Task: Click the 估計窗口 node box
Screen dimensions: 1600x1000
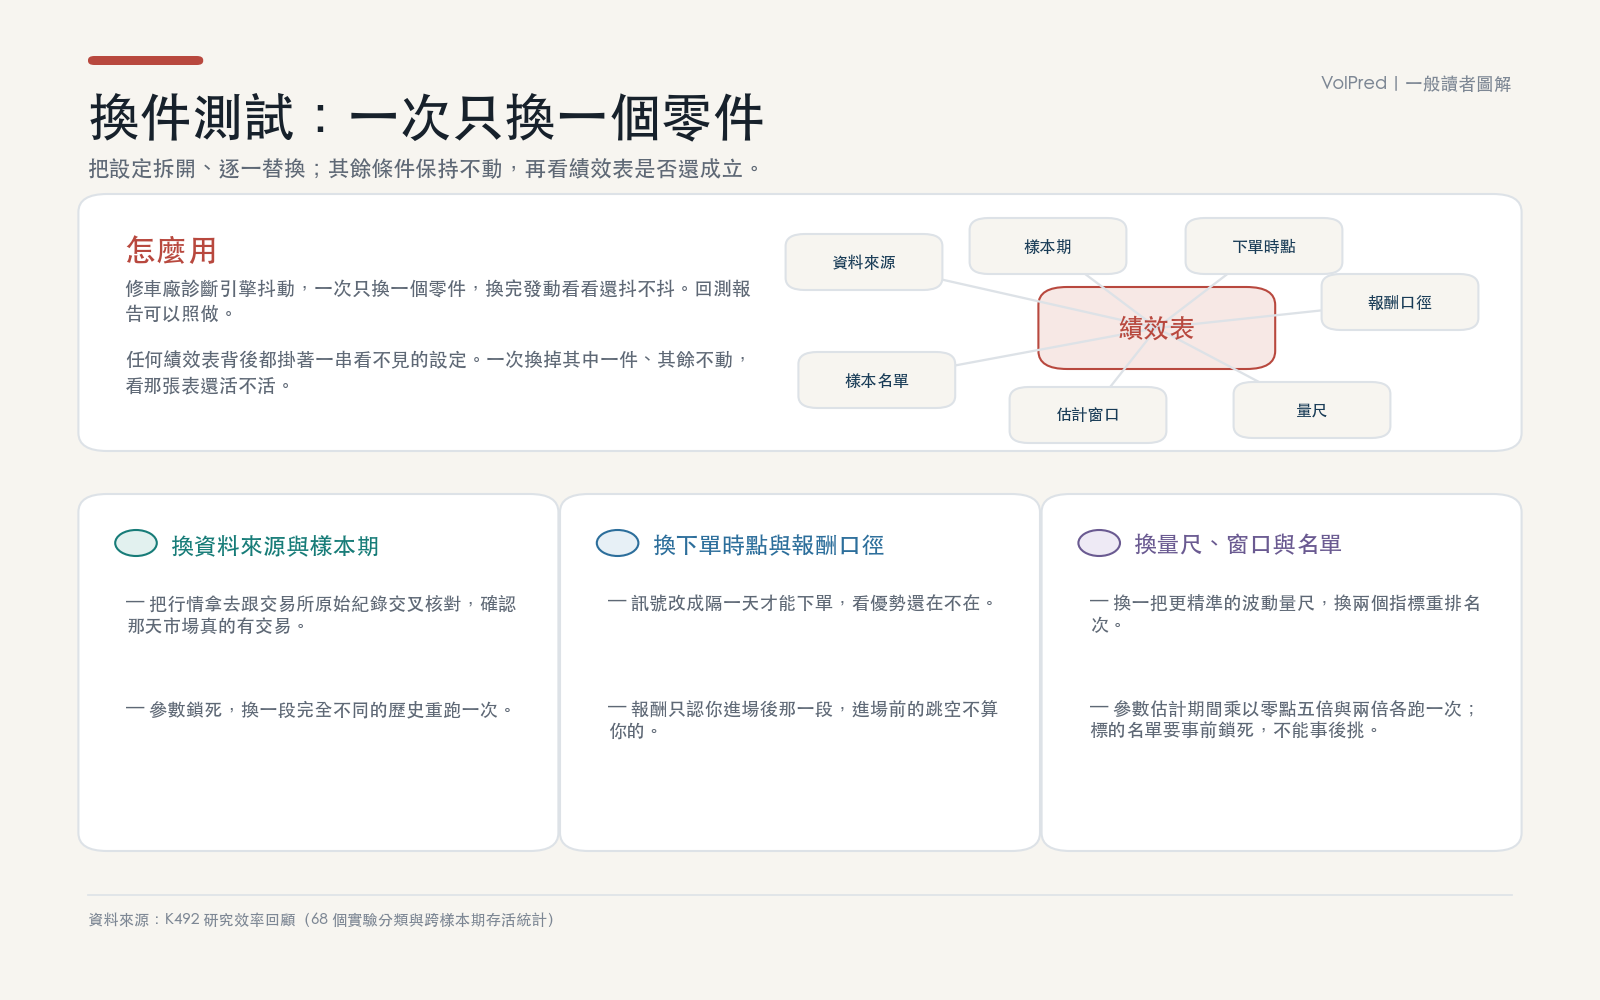Action: (x=1088, y=414)
